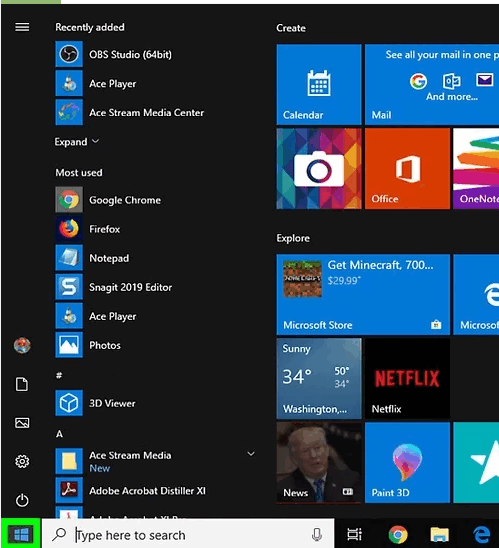
Task: Open the Pictures sidebar icon
Action: point(22,423)
